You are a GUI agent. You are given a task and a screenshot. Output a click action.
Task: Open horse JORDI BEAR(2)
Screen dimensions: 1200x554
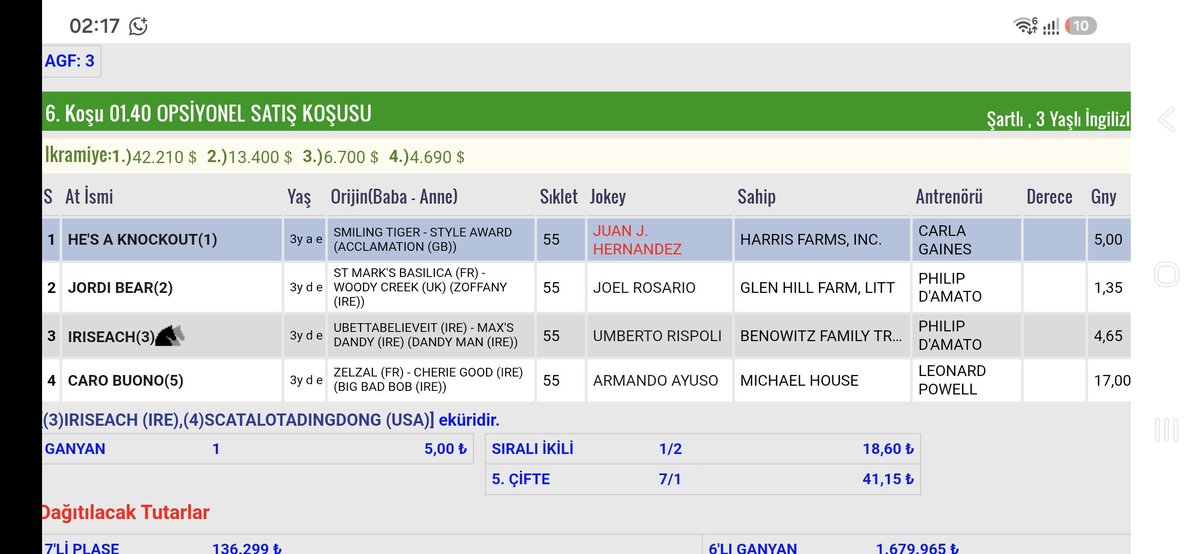pyautogui.click(x=120, y=288)
